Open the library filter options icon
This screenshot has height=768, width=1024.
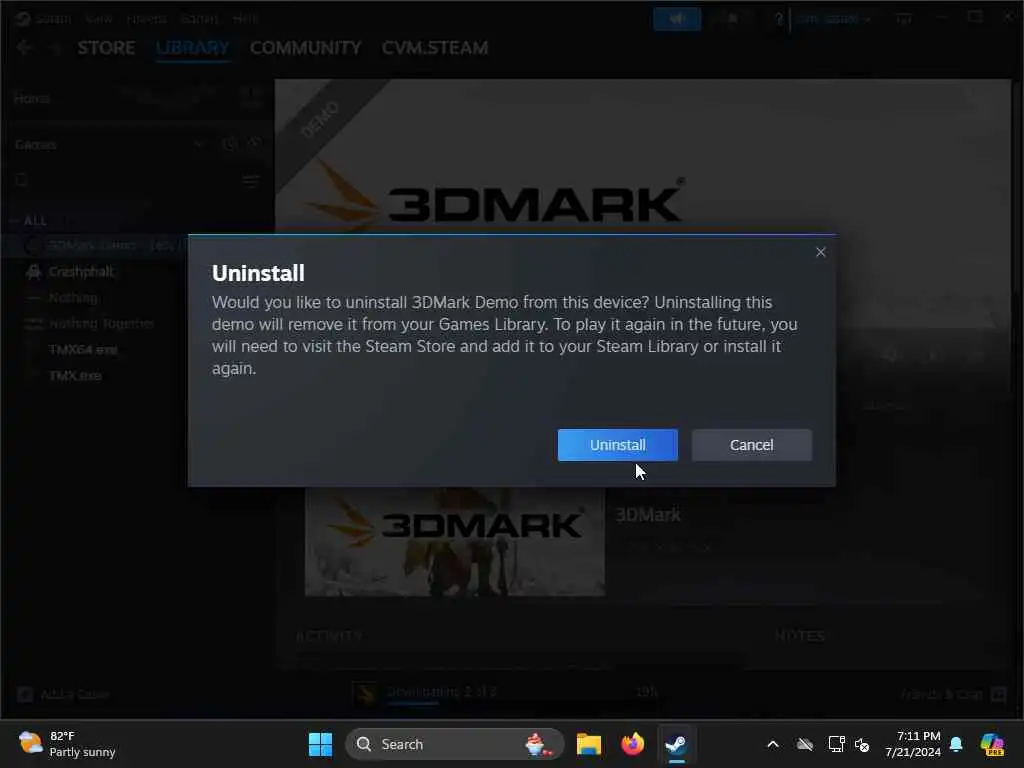click(251, 181)
